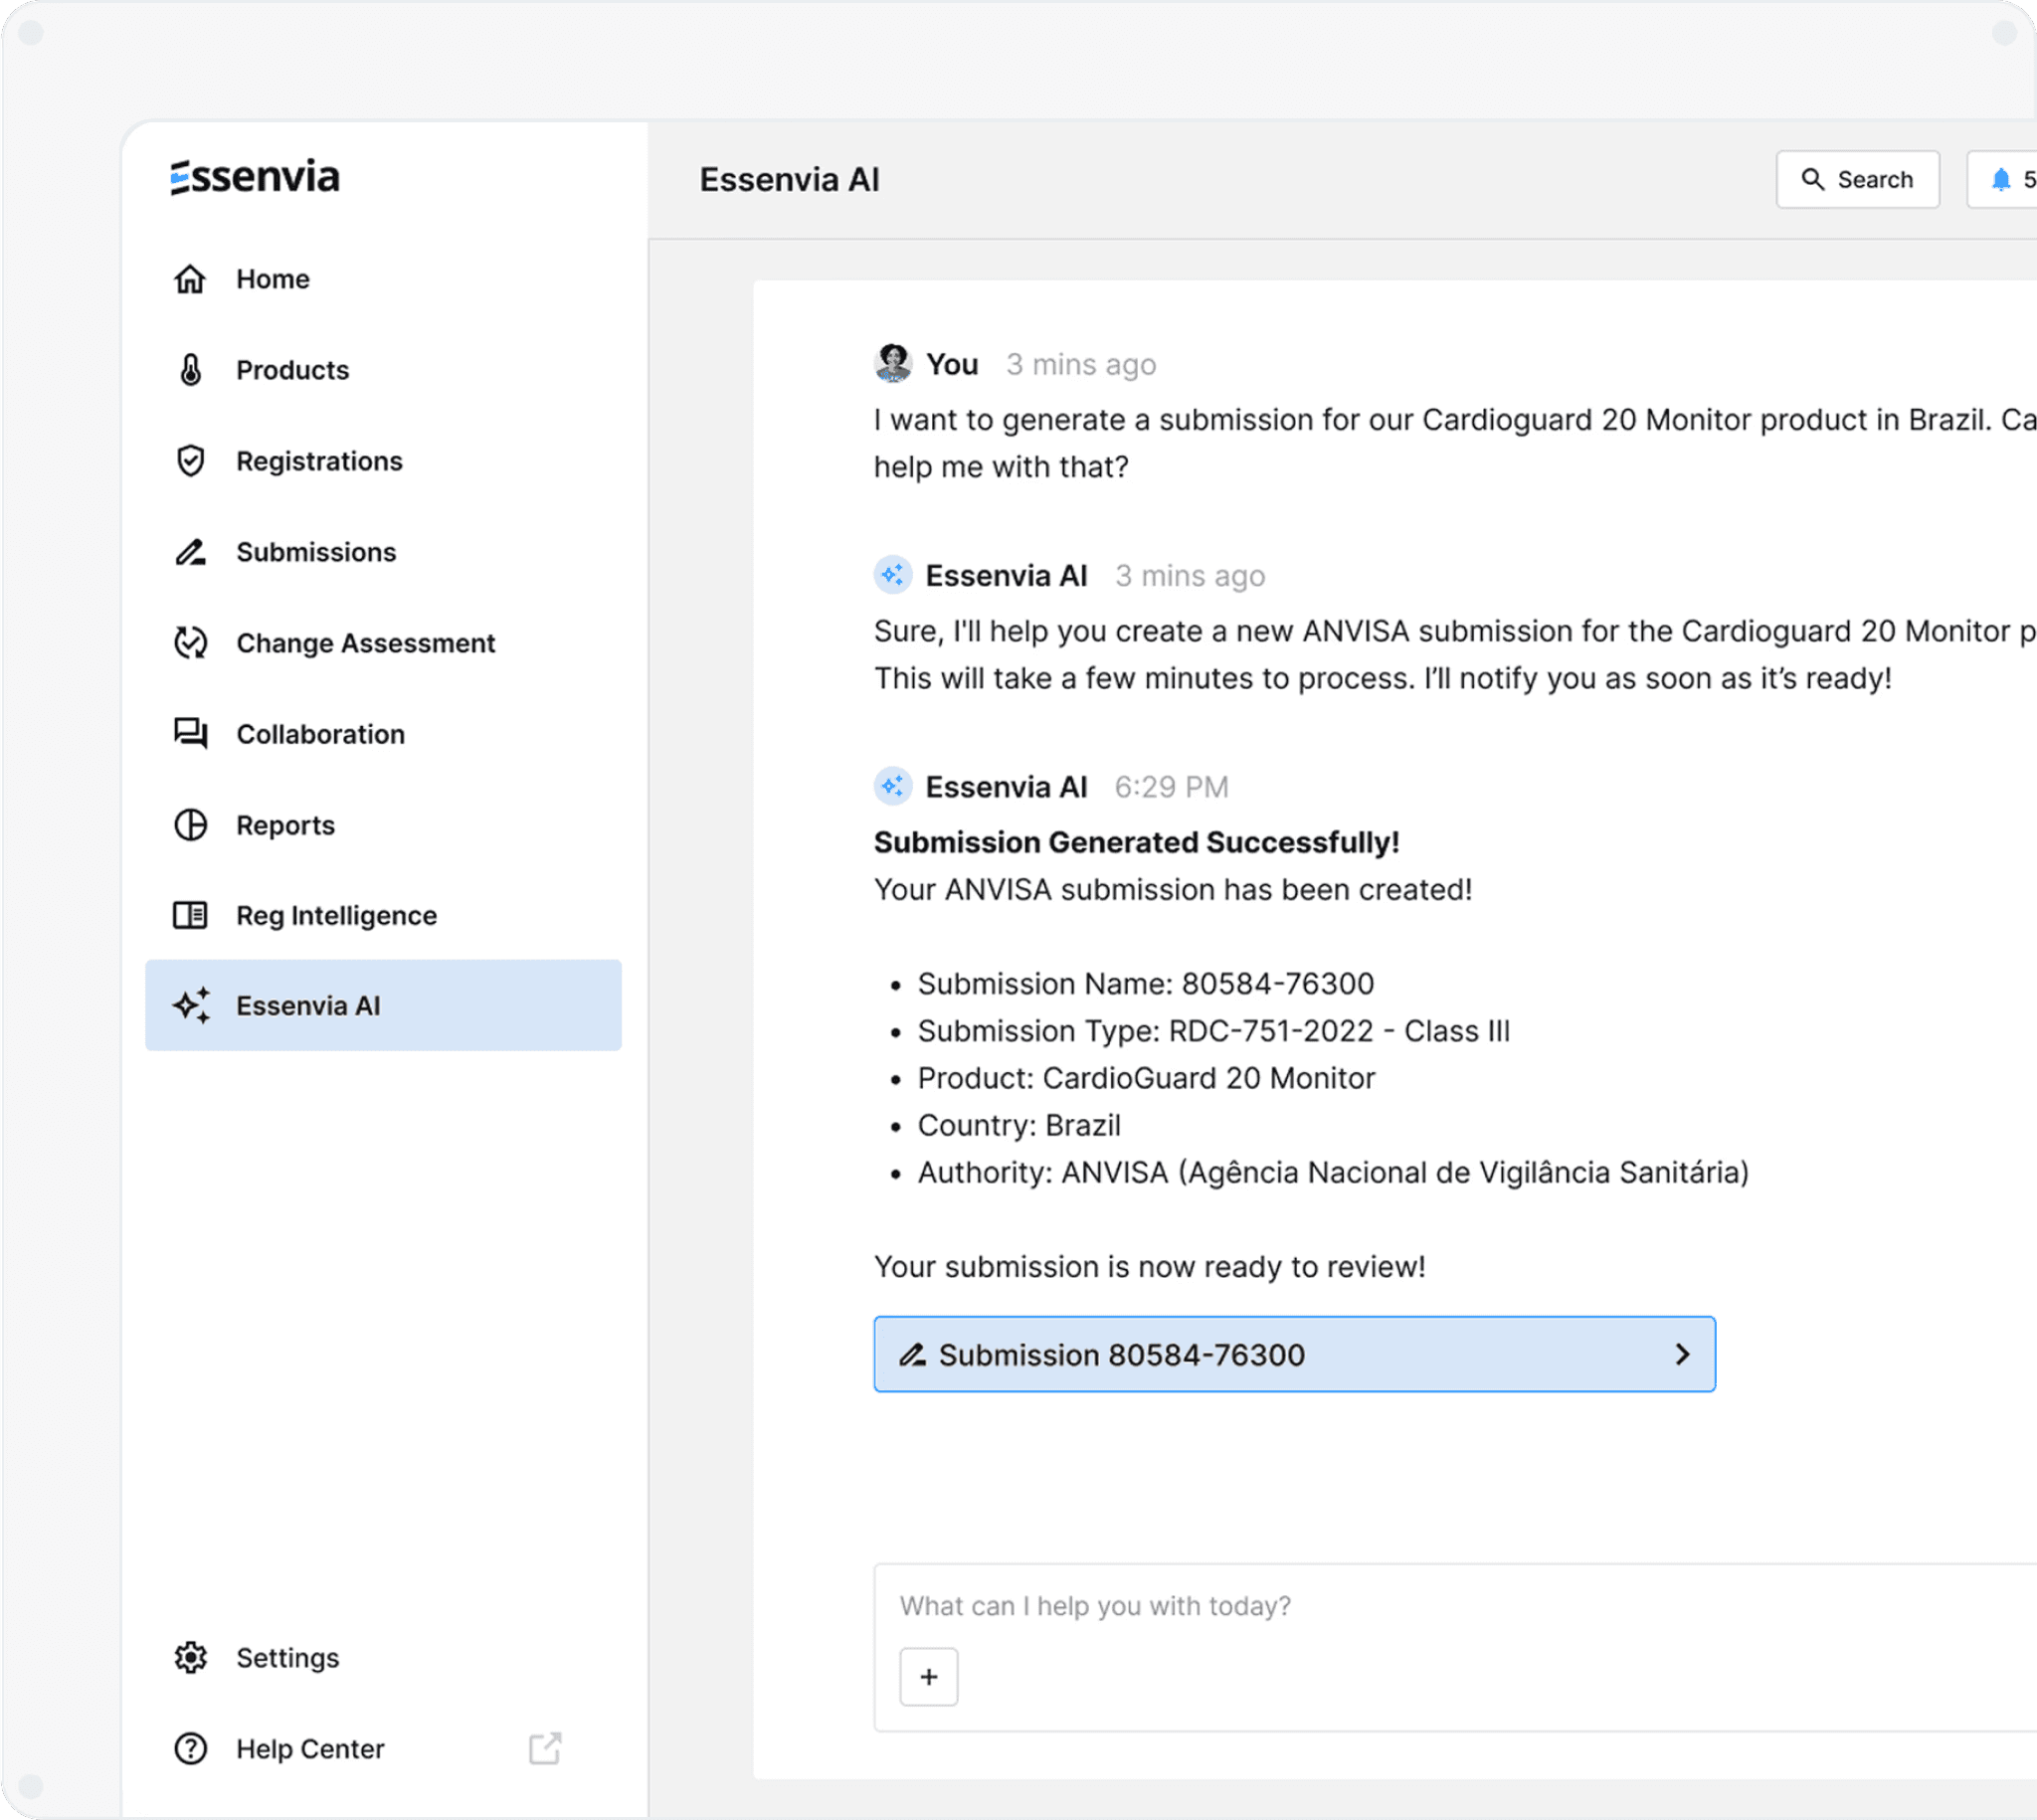The image size is (2037, 1820).
Task: Click the Registrations shield icon
Action: pos(190,461)
